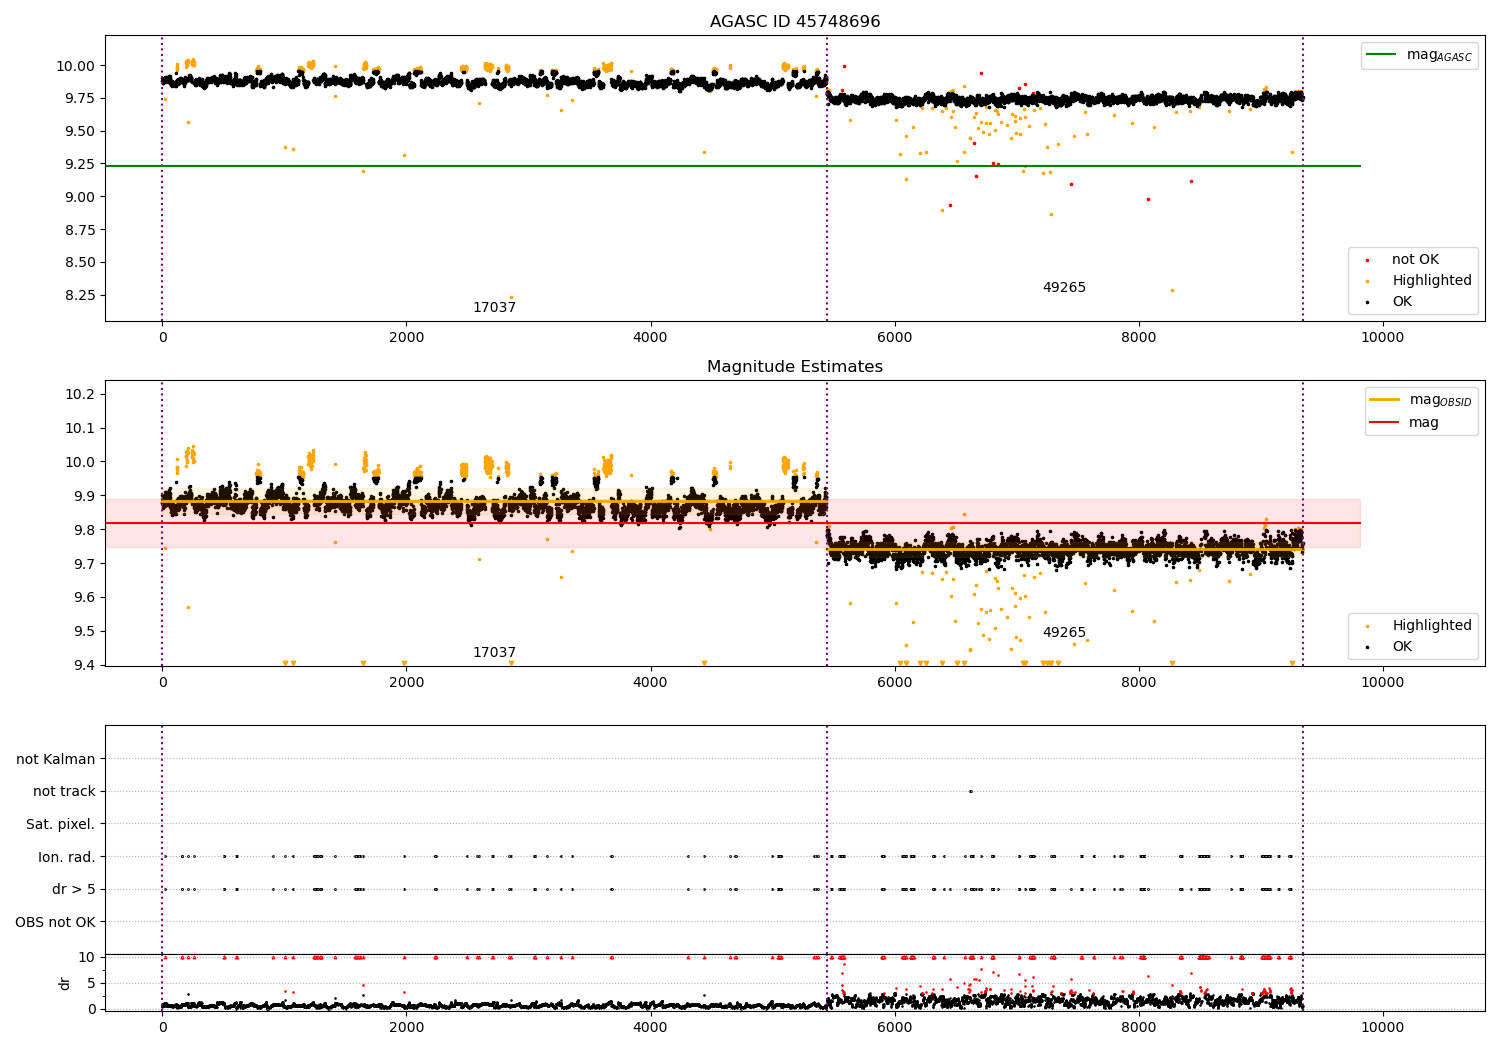The width and height of the screenshot is (1500, 1050).
Task: Click the 10.00 y-axis tick in AGASC ID plot
Action: click(77, 66)
